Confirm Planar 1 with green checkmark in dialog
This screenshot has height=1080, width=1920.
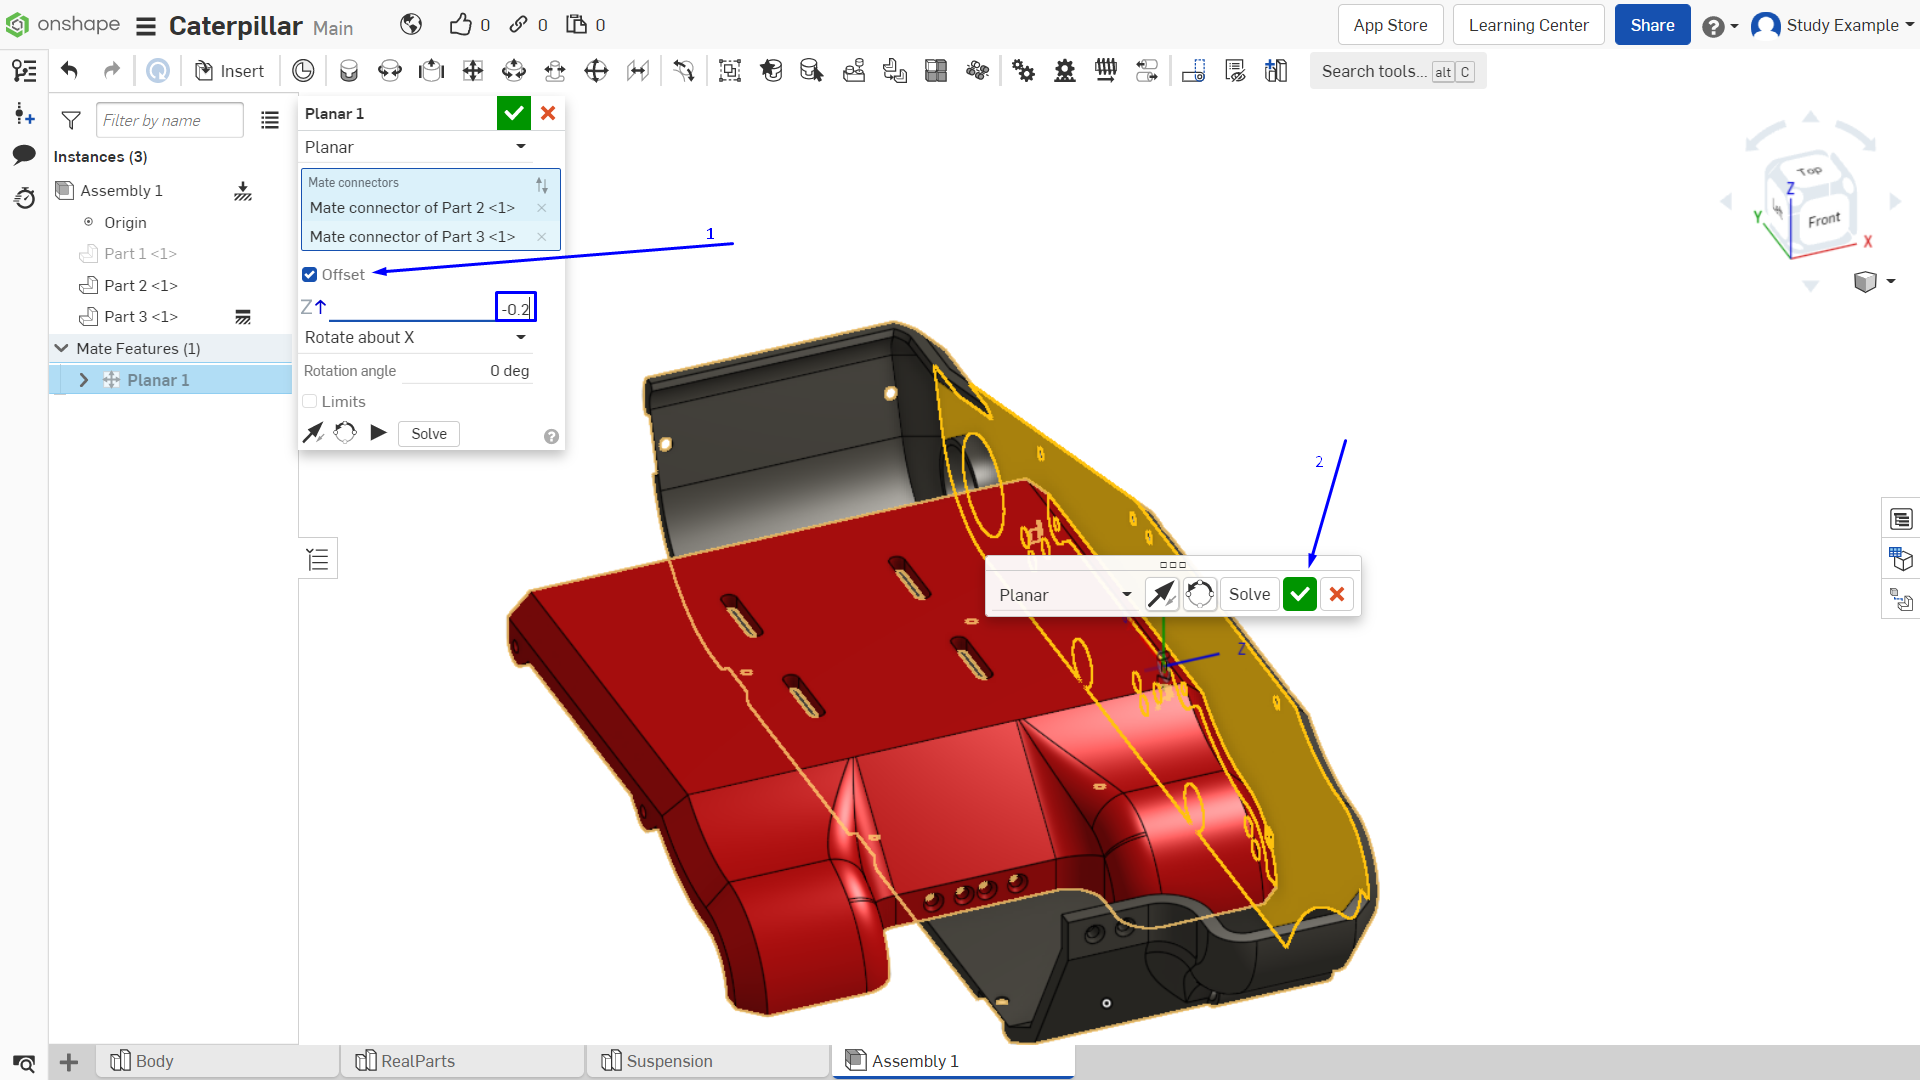[x=514, y=113]
